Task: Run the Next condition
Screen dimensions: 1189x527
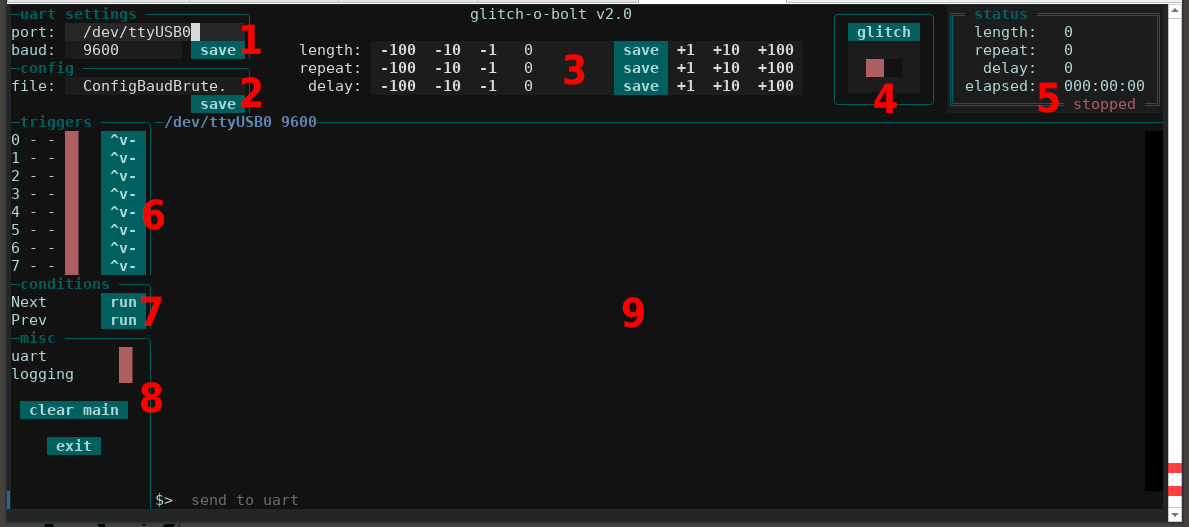Action: coord(123,302)
